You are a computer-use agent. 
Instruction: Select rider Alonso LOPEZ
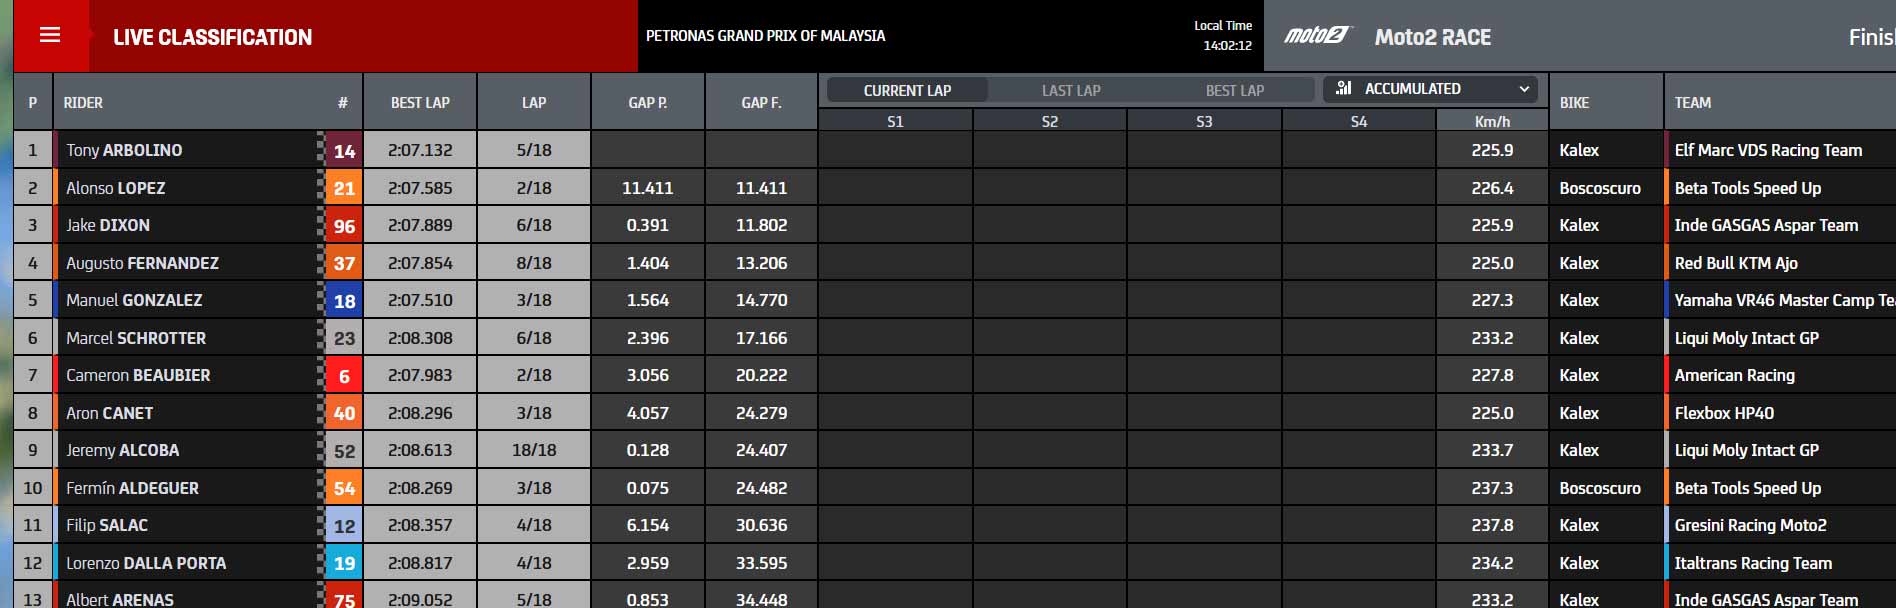115,188
